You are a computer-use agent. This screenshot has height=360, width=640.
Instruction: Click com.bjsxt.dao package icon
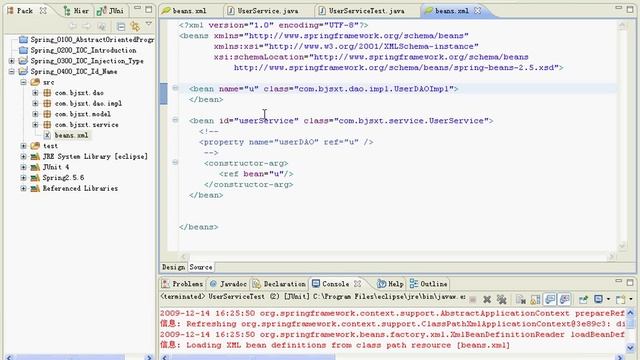pyautogui.click(x=47, y=93)
